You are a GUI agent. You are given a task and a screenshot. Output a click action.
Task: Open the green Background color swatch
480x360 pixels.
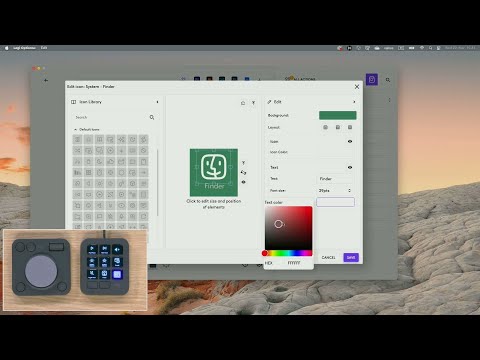coord(338,115)
